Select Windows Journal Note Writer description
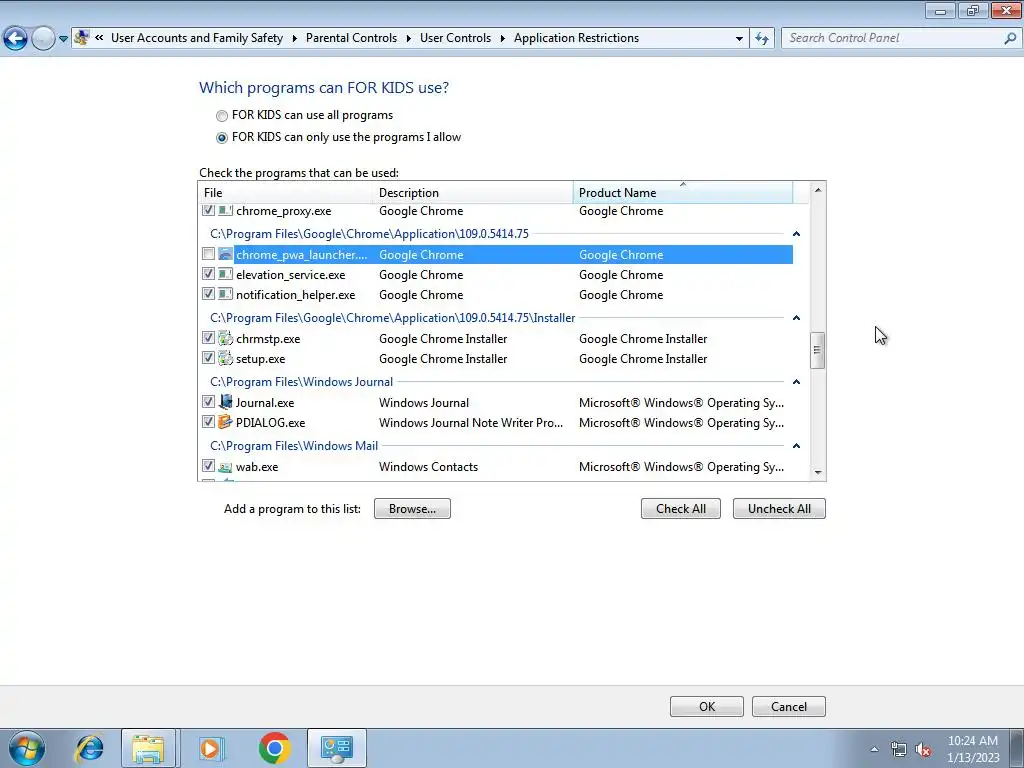The height and width of the screenshot is (768, 1024). coord(471,423)
